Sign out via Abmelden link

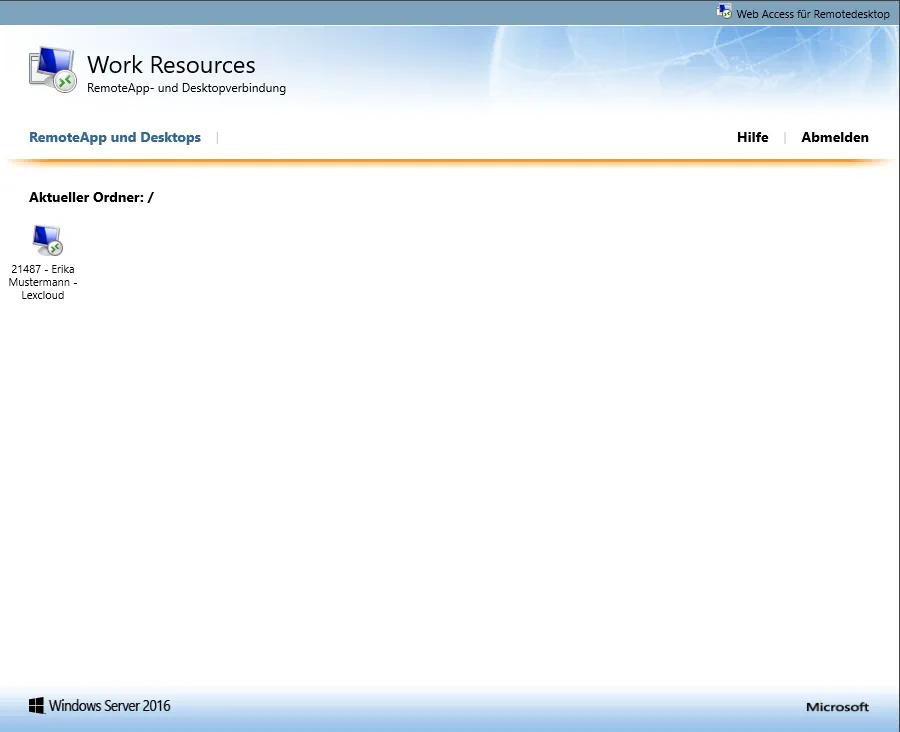pos(835,137)
